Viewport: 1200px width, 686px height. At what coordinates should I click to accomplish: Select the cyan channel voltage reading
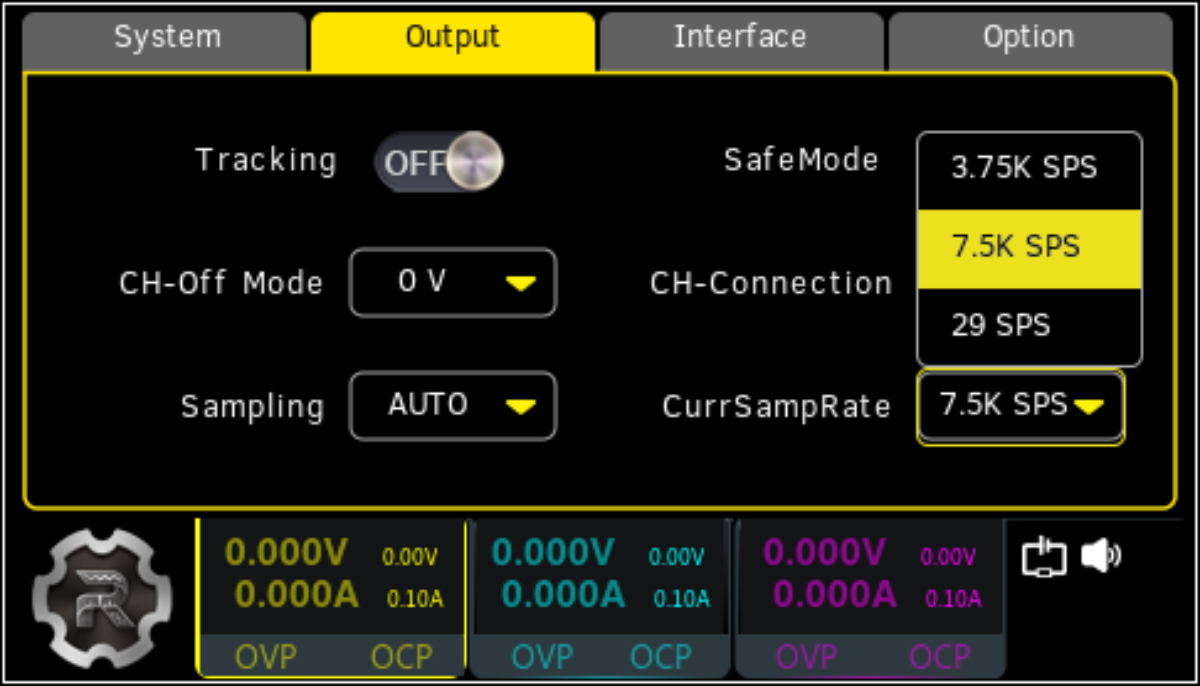(553, 552)
